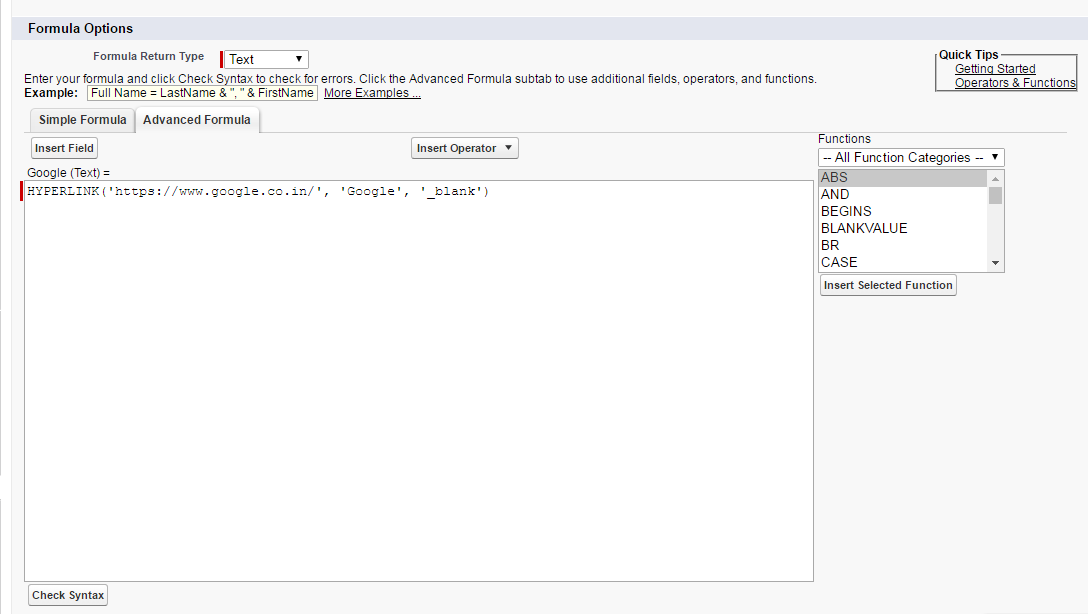Switch to the Advanced Formula tab
1088x614 pixels.
tap(197, 119)
